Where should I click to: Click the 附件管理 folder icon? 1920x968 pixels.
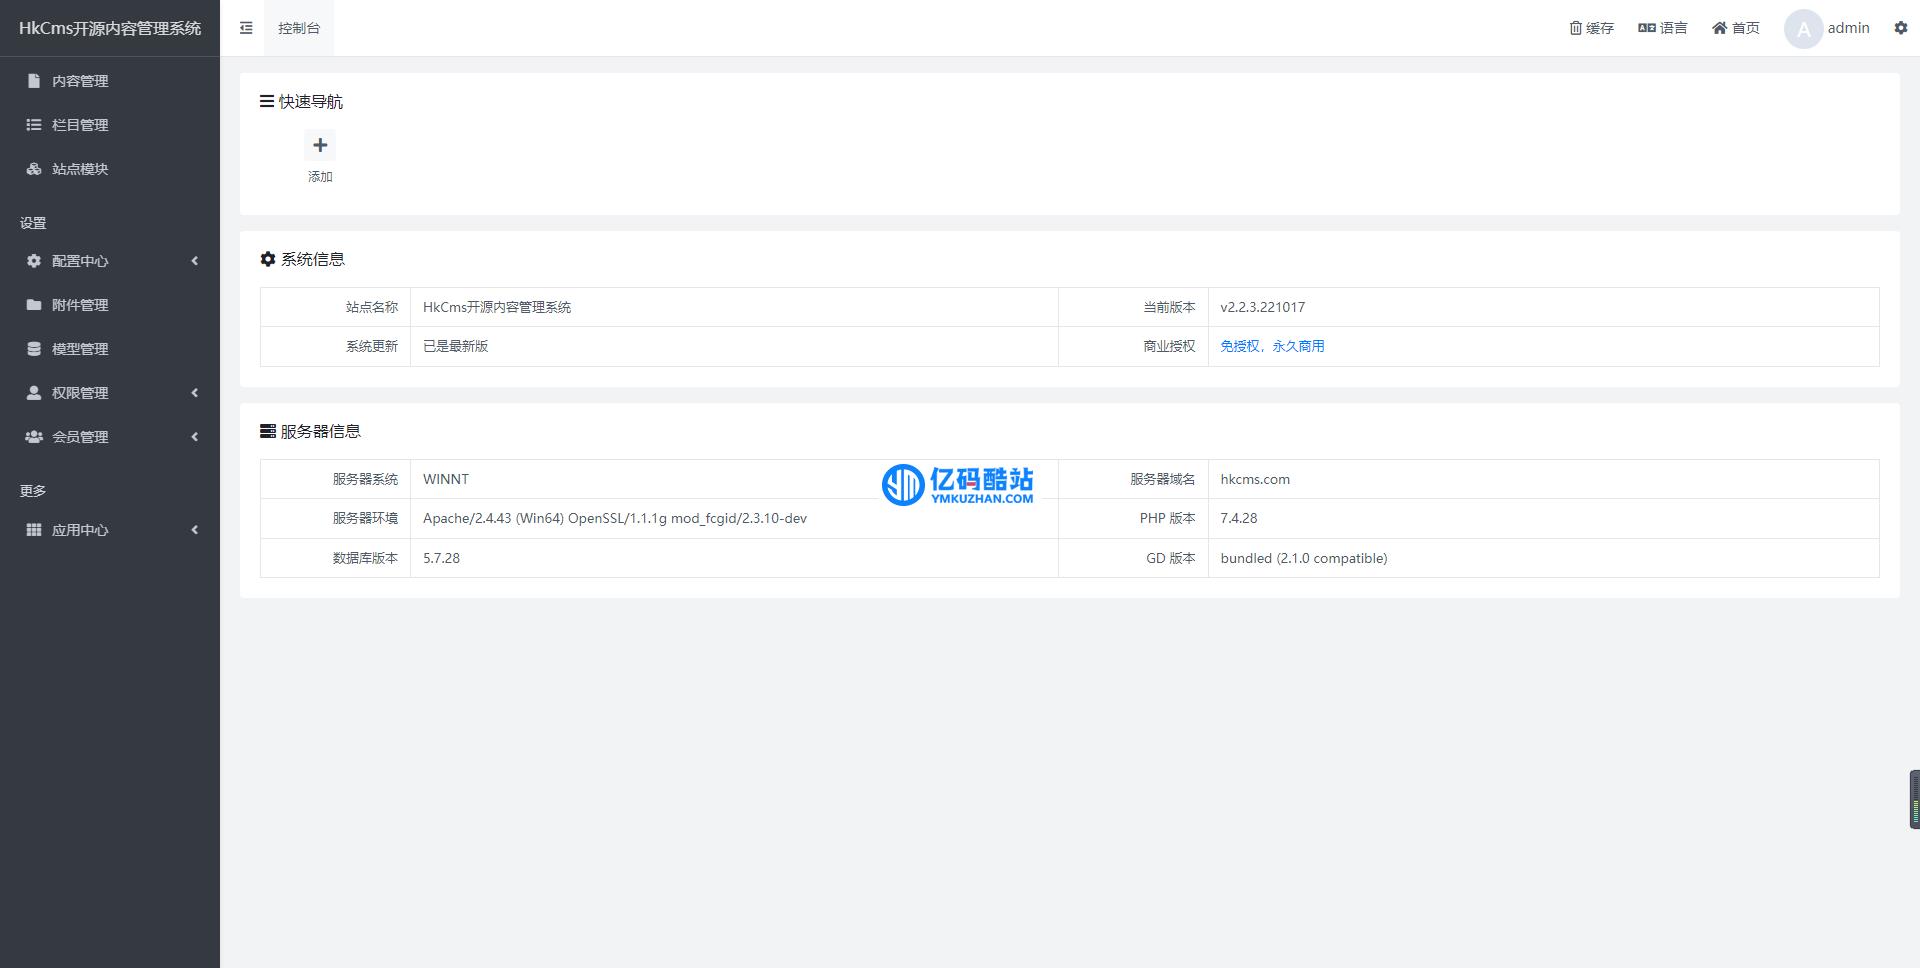(x=34, y=305)
